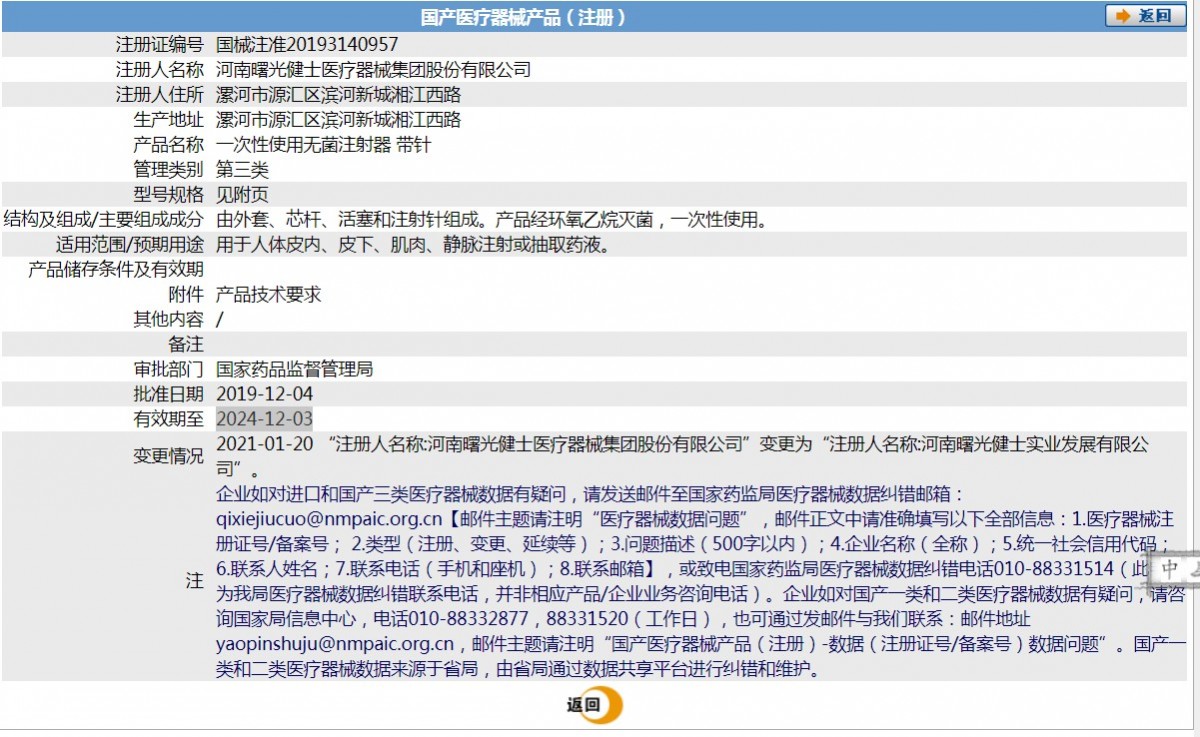Image resolution: width=1200 pixels, height=737 pixels.
Task: Click the 备注 label
Action: 186,345
